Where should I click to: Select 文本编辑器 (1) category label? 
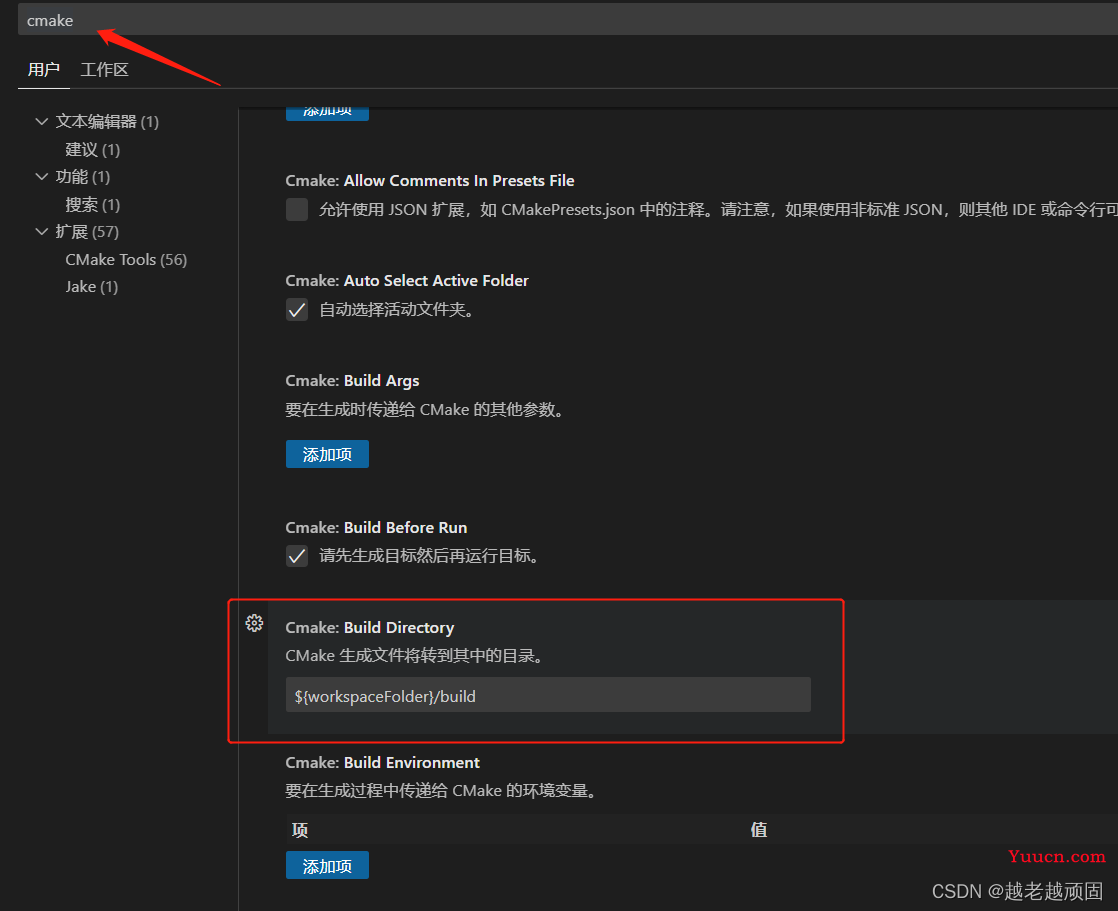(107, 122)
